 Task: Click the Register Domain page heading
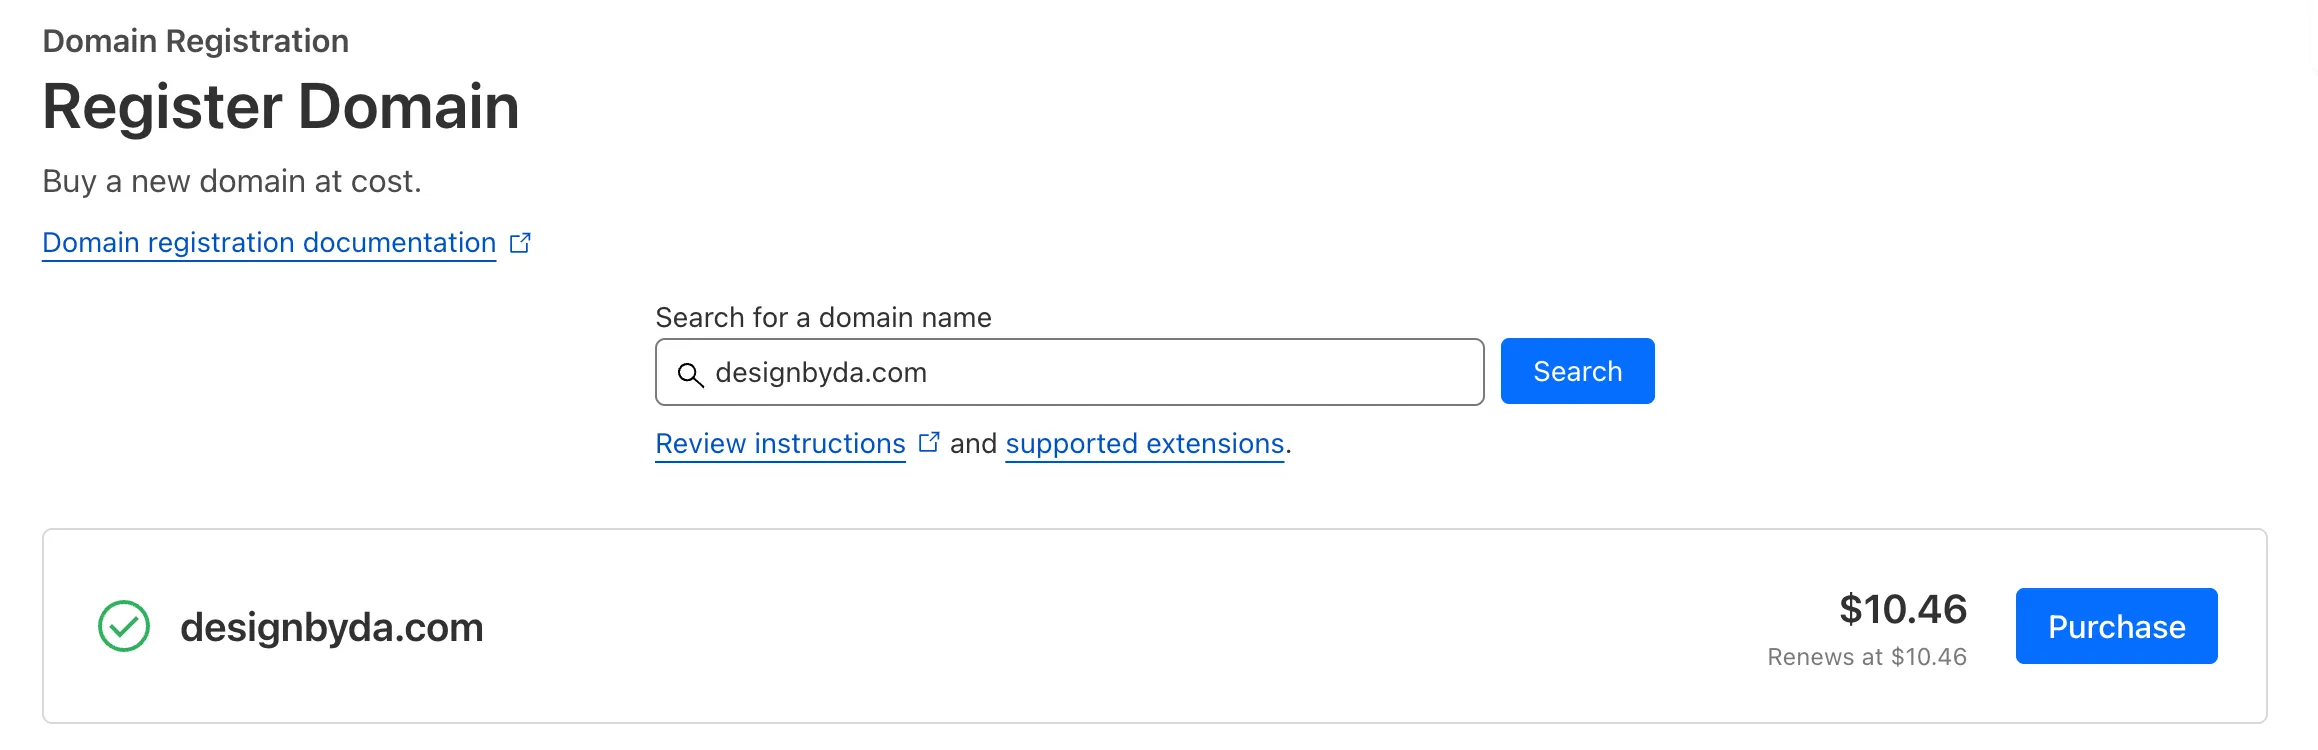pyautogui.click(x=281, y=107)
